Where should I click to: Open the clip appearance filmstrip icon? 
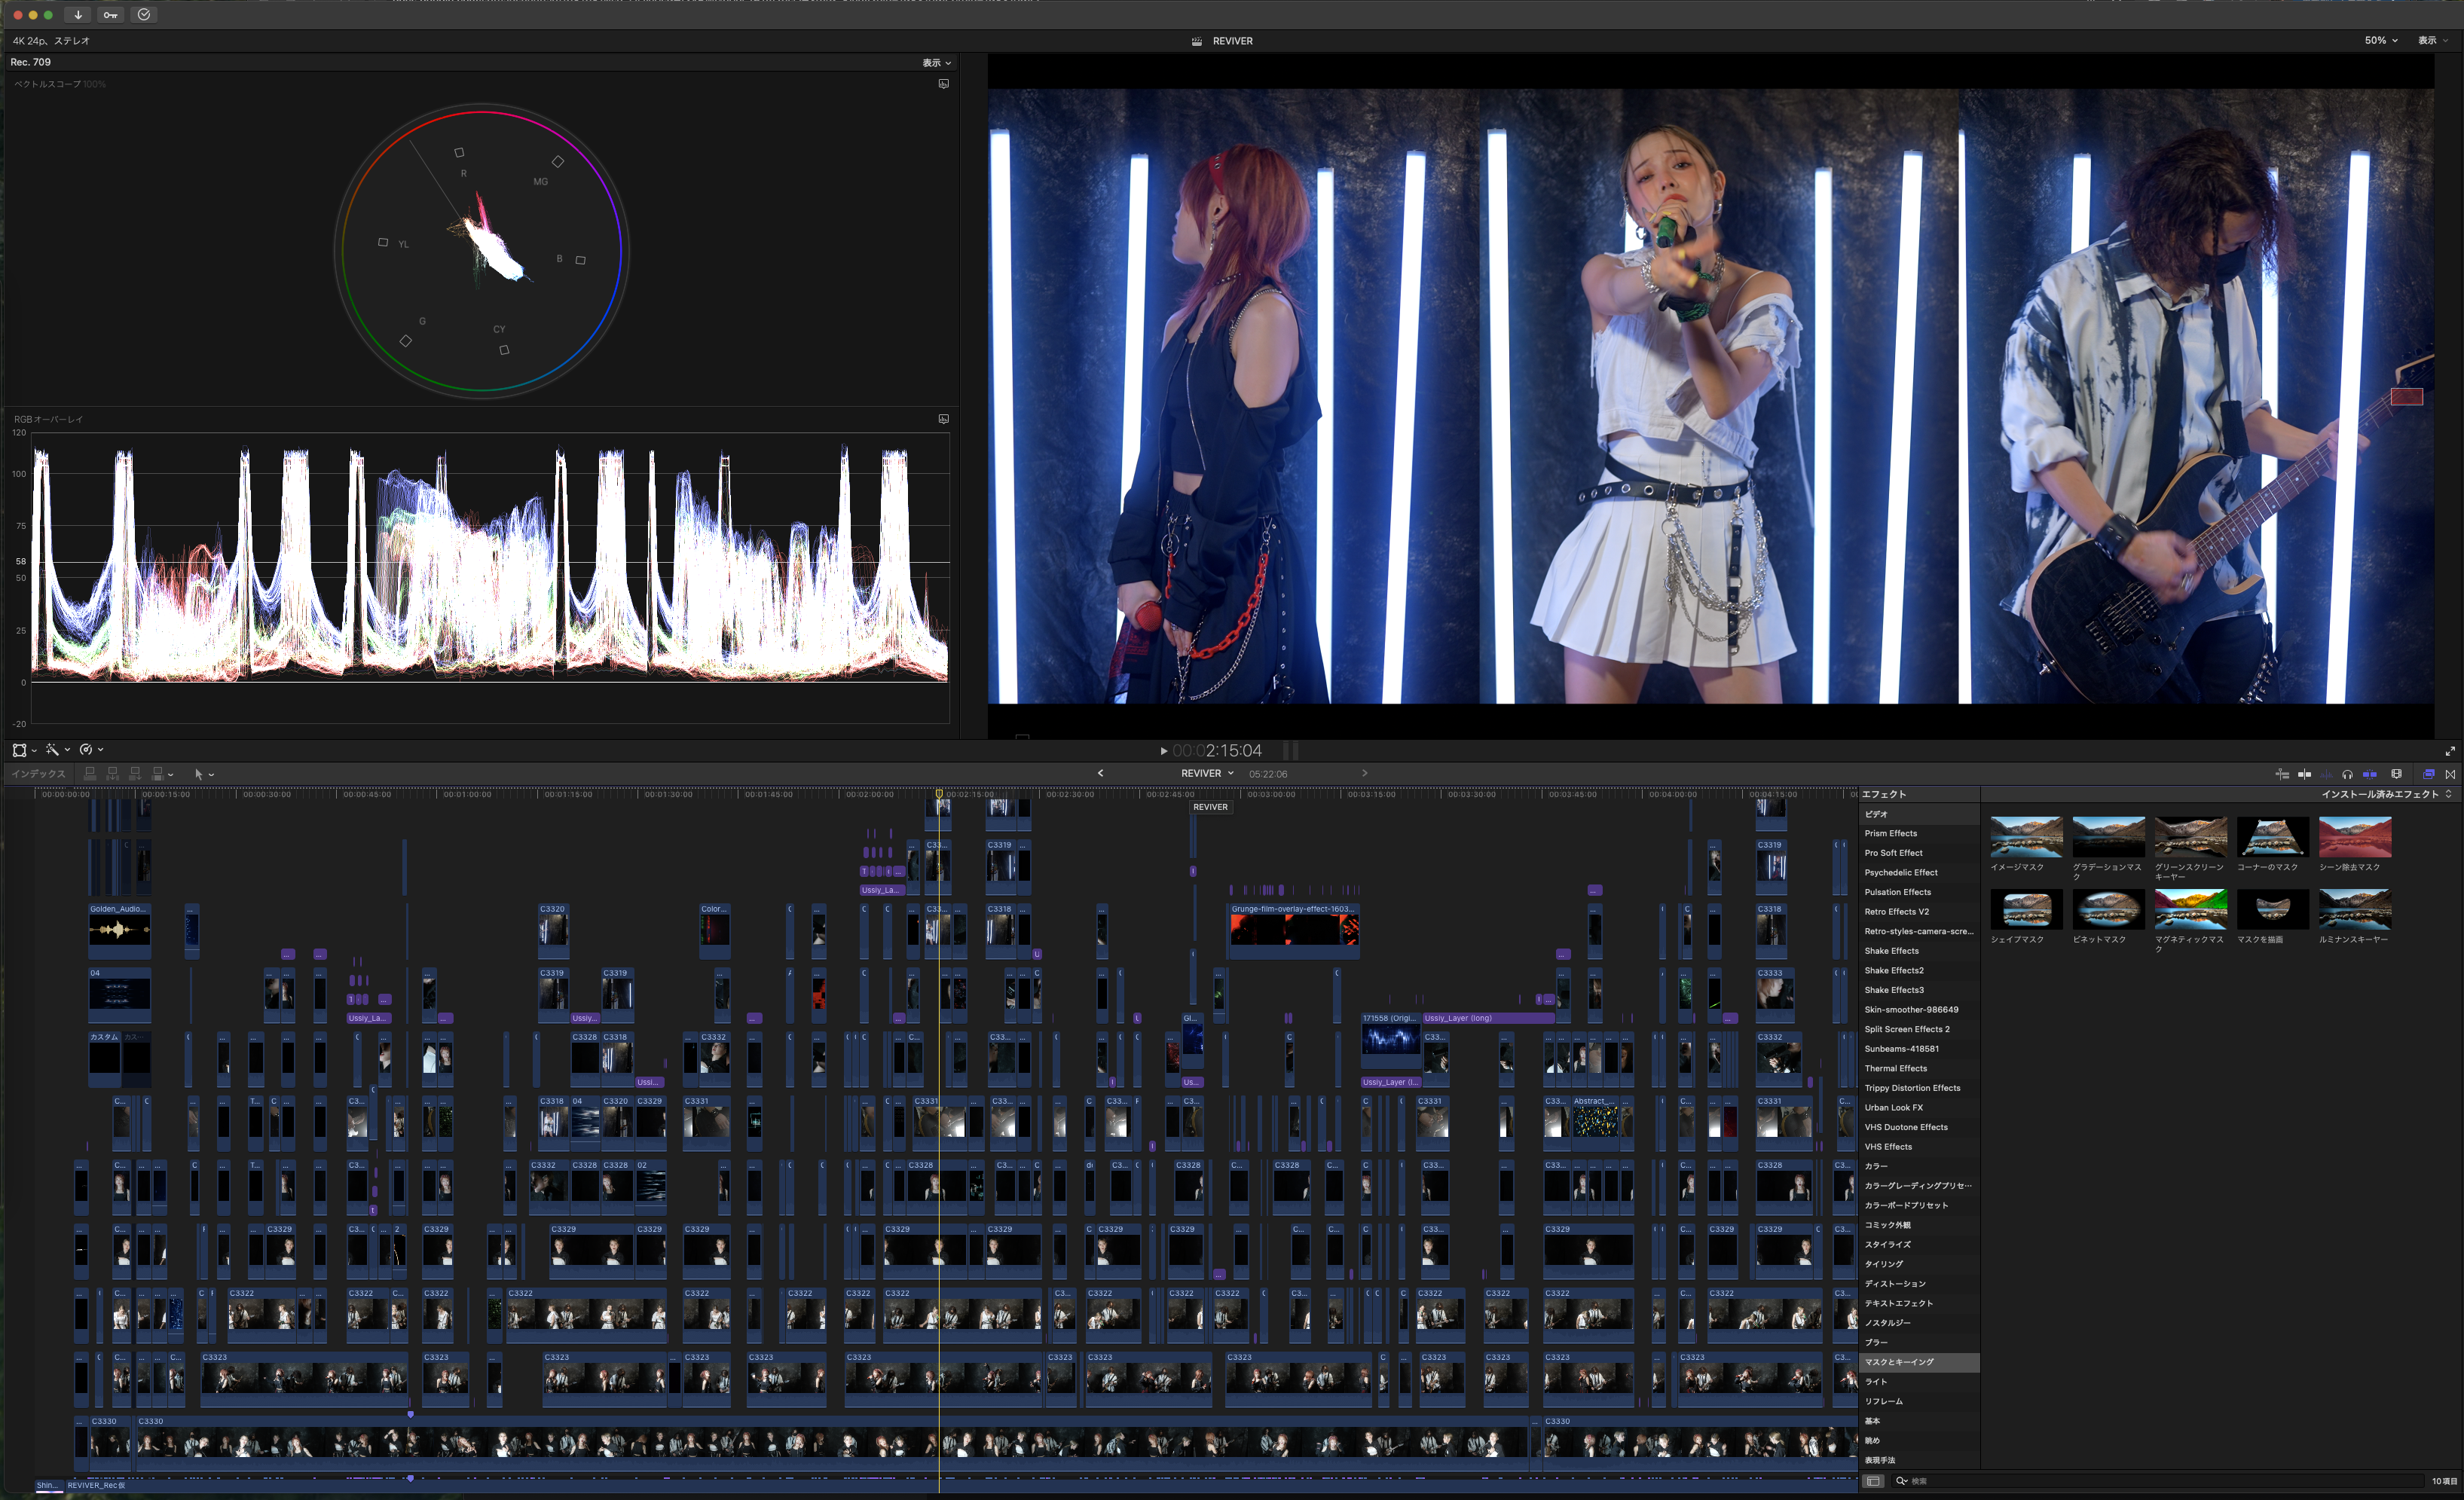click(2397, 774)
